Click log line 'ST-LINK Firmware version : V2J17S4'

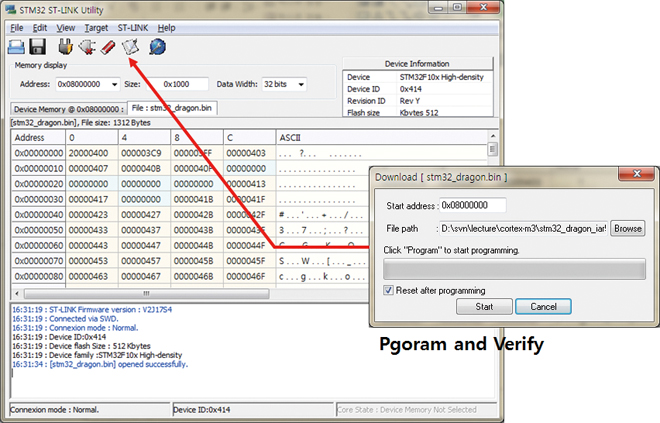[x=92, y=309]
